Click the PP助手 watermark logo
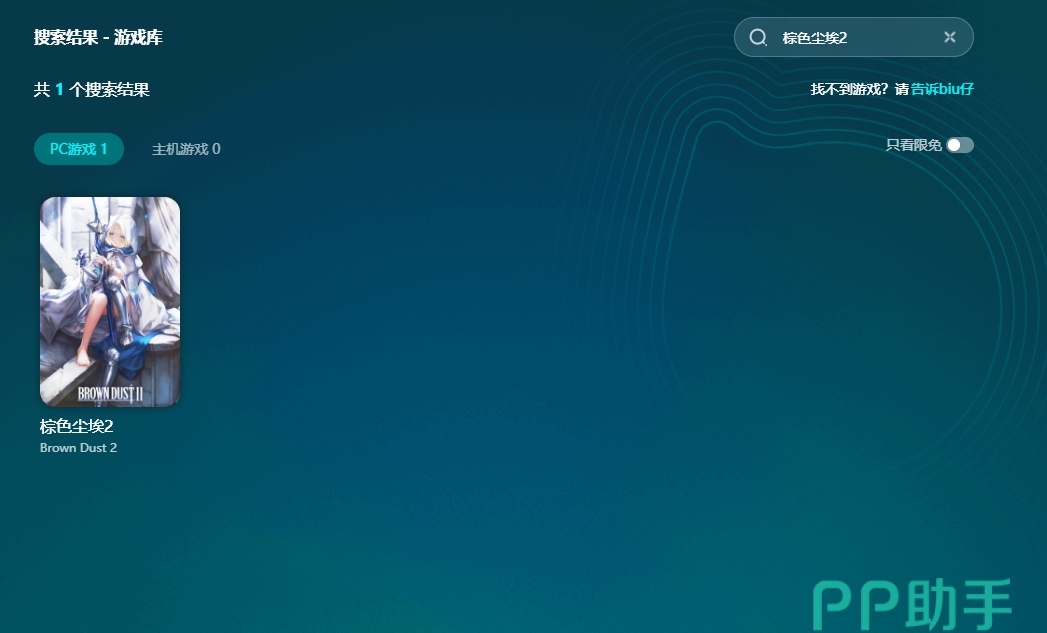Image resolution: width=1047 pixels, height=633 pixels. [912, 604]
